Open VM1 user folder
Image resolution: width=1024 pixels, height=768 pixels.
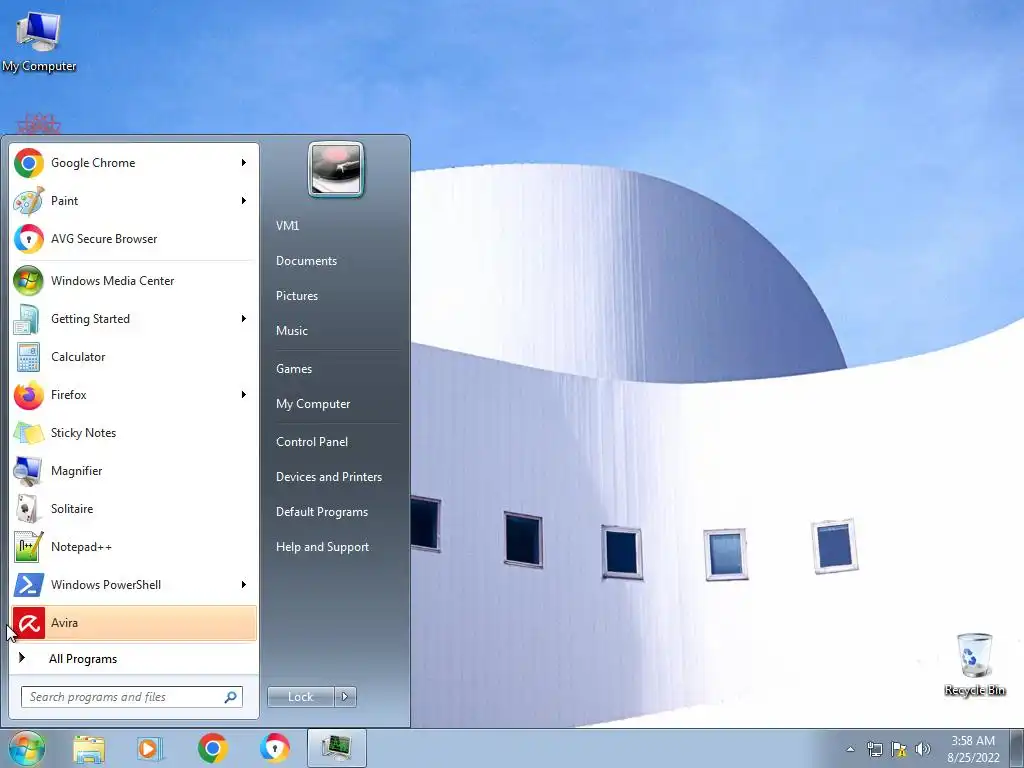[287, 225]
